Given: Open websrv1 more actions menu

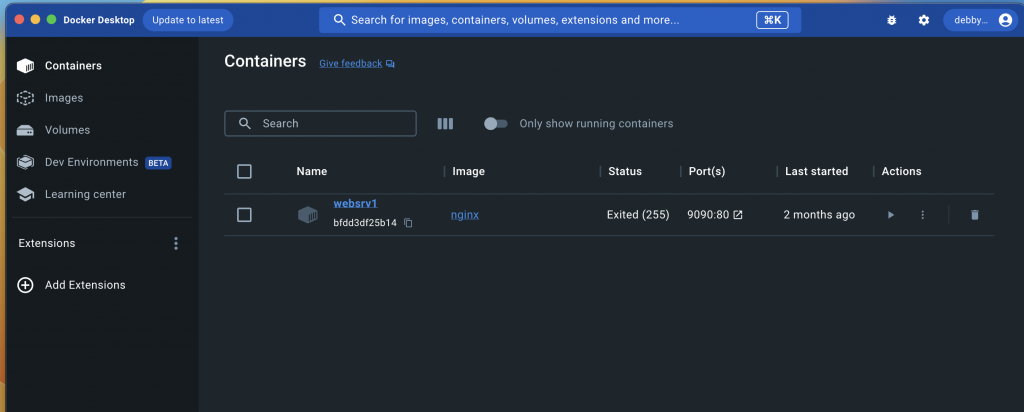Looking at the screenshot, I should (x=923, y=215).
